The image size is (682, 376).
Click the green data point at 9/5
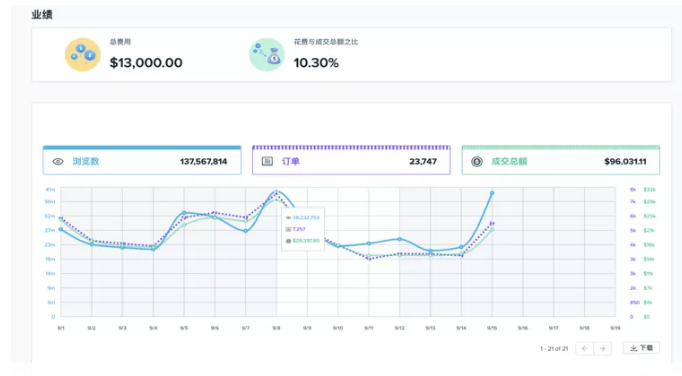click(x=184, y=225)
